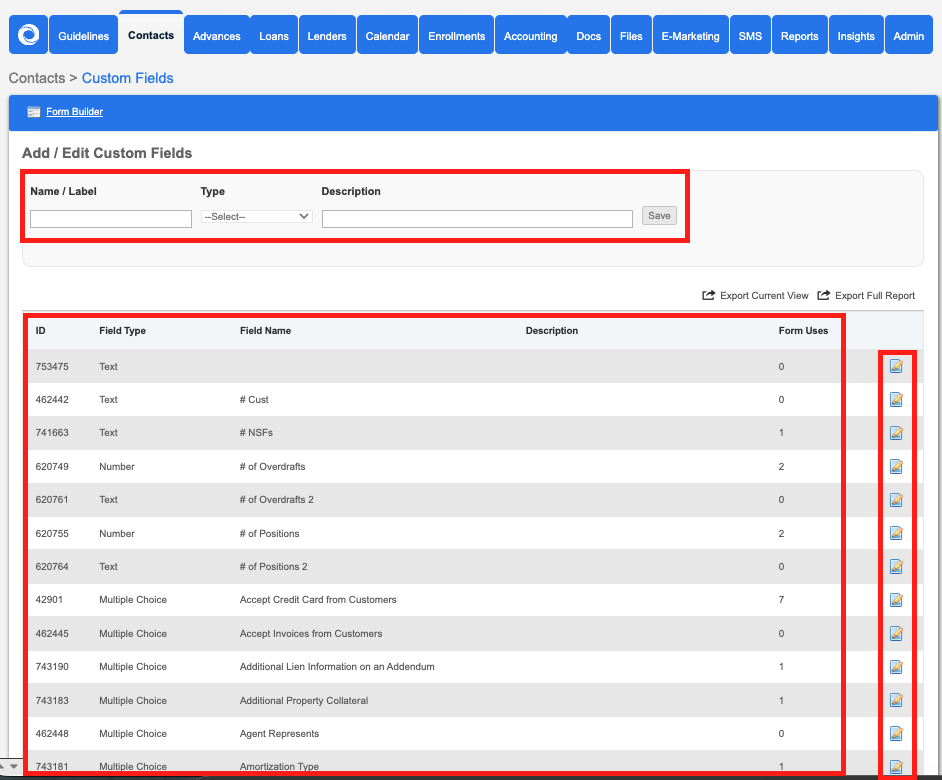Select the ID cell 462442
Image resolution: width=942 pixels, height=780 pixels.
coord(52,400)
